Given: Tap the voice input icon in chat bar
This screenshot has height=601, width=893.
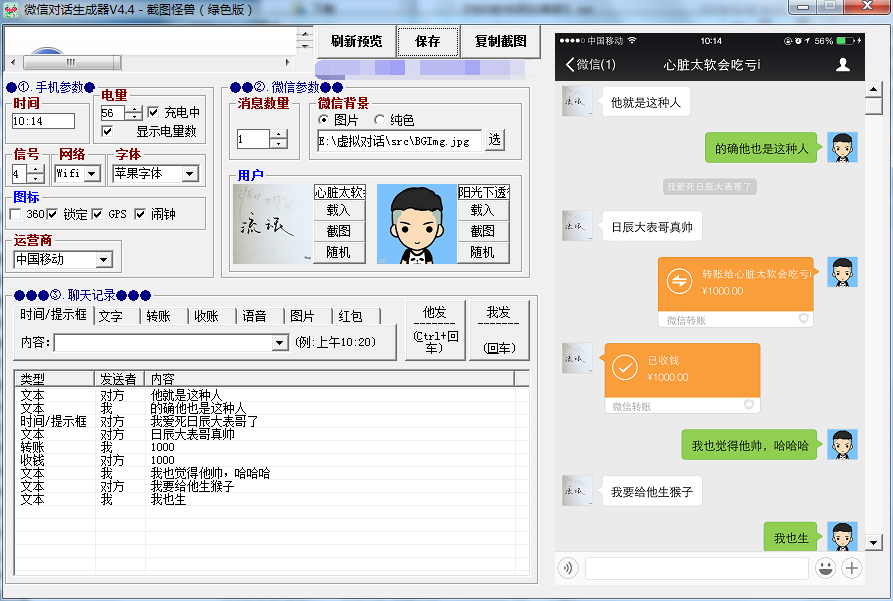Looking at the screenshot, I should pyautogui.click(x=568, y=568).
